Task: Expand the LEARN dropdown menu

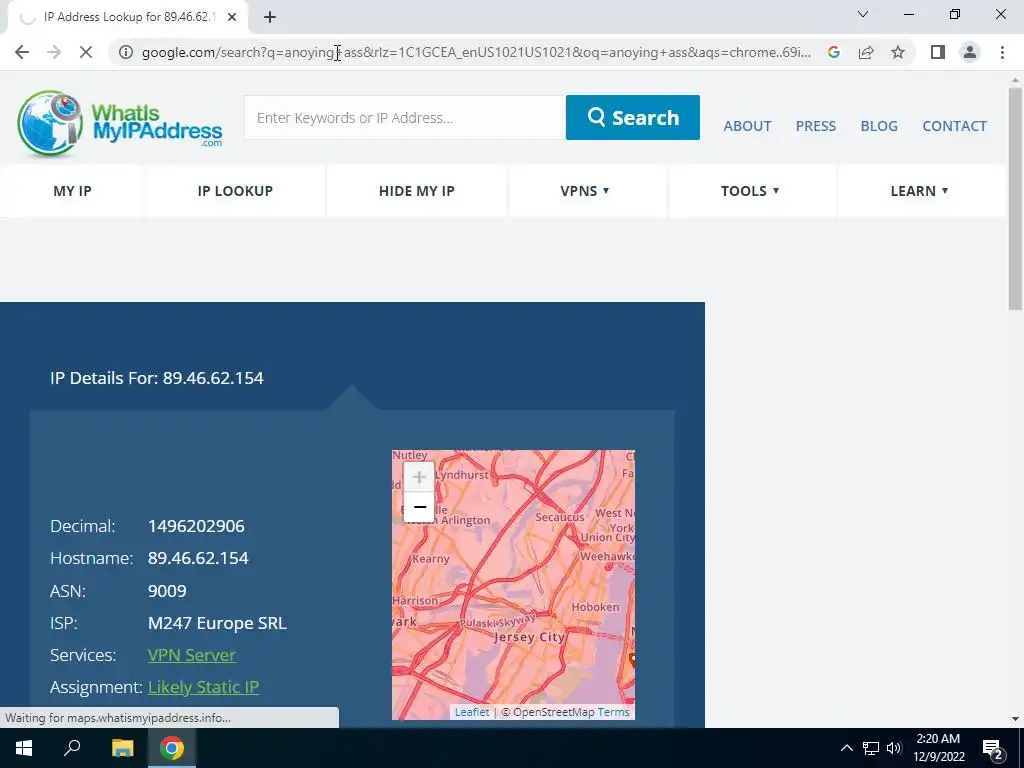Action: coord(919,191)
